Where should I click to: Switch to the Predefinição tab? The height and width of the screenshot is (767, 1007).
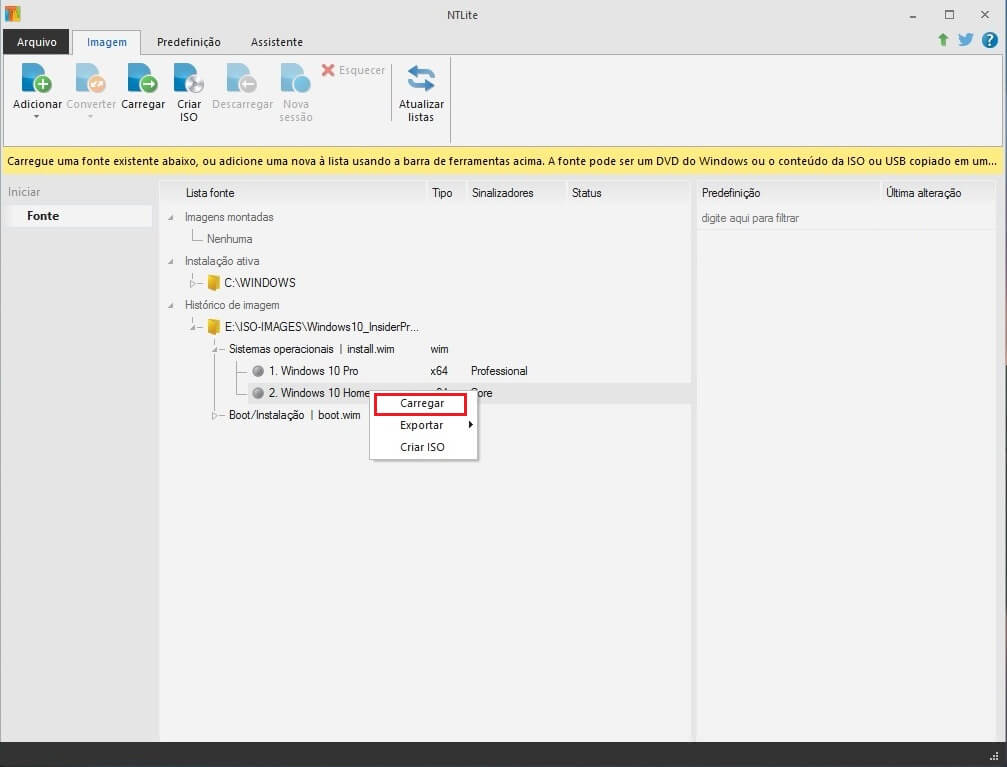[x=188, y=42]
